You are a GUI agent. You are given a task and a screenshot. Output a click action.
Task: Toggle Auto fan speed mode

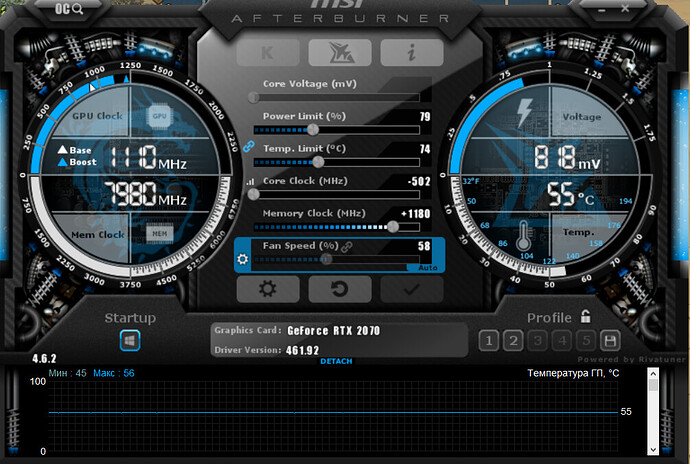pos(427,268)
